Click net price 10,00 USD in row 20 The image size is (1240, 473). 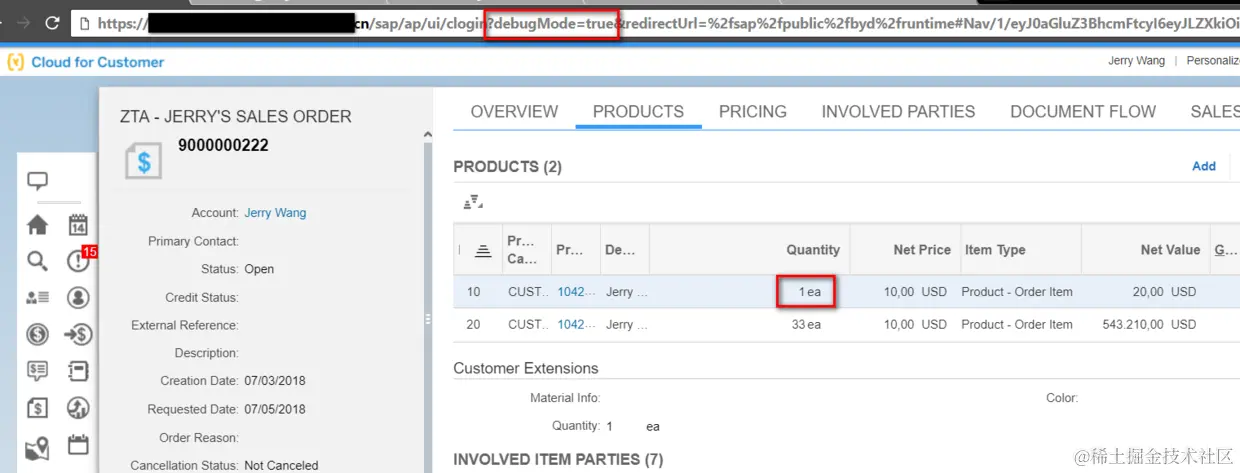(915, 324)
